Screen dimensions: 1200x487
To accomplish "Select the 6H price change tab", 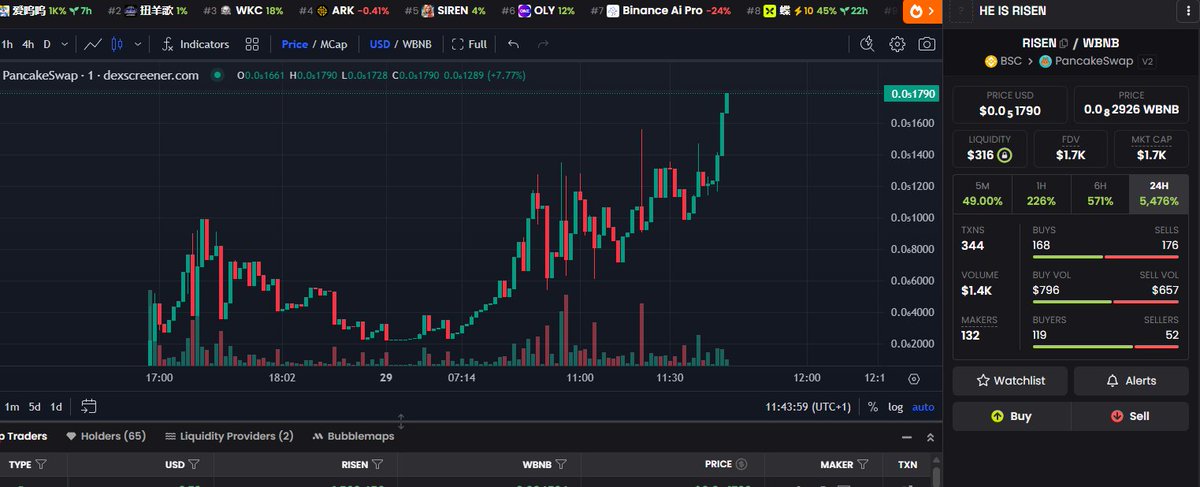I will tap(1099, 193).
